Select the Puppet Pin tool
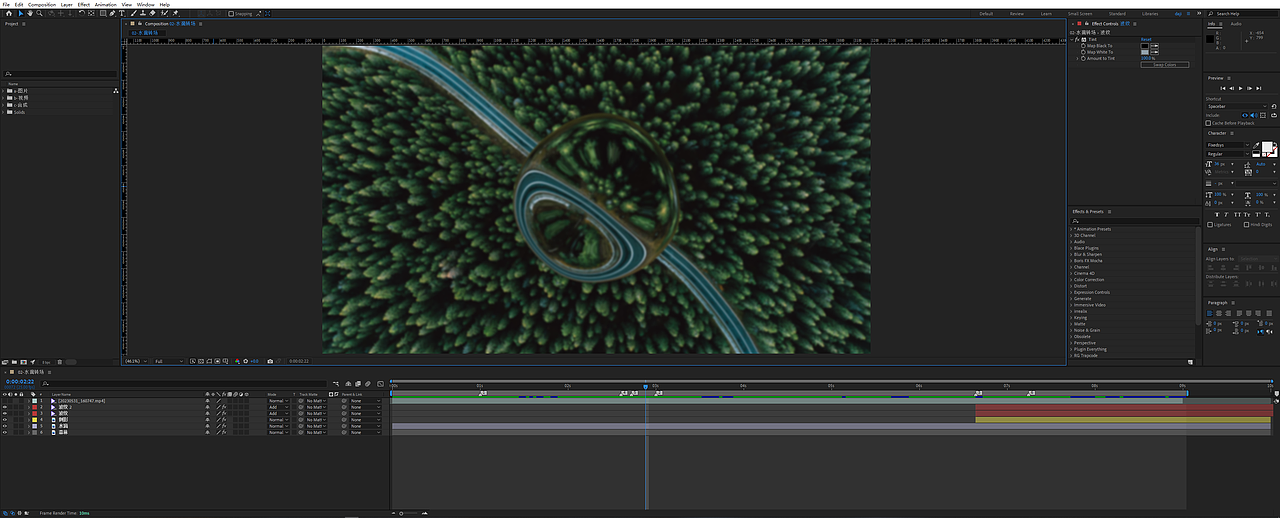Viewport: 1280px width, 518px height. click(175, 13)
